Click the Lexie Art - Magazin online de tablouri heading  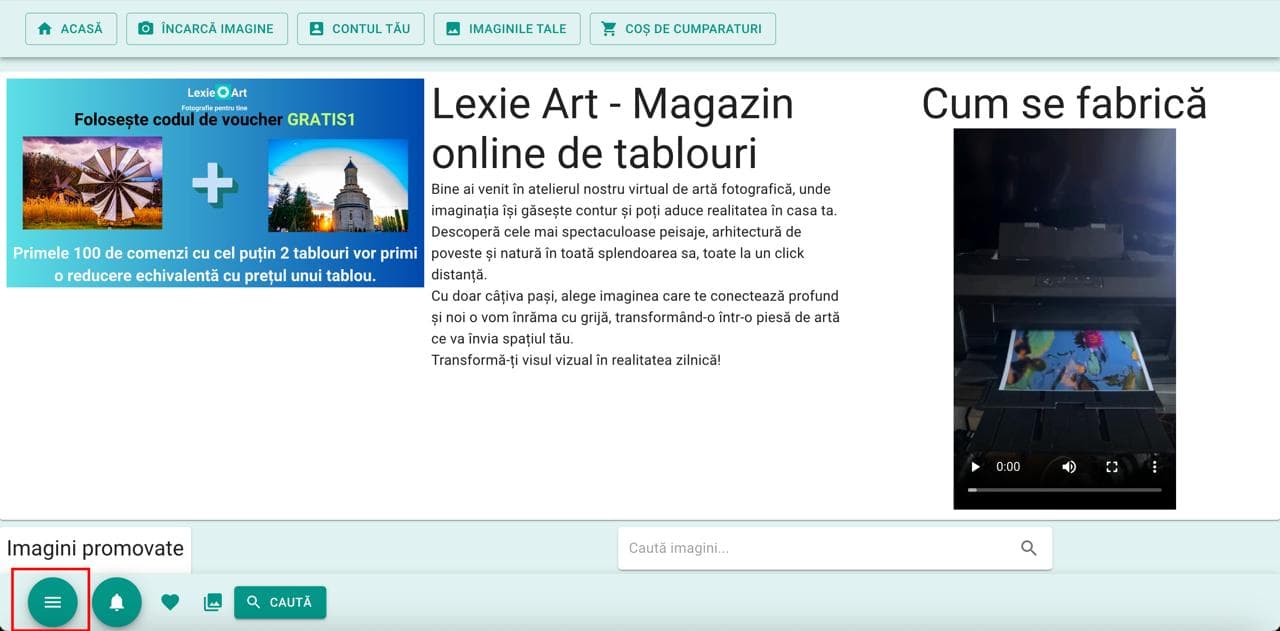coord(613,128)
